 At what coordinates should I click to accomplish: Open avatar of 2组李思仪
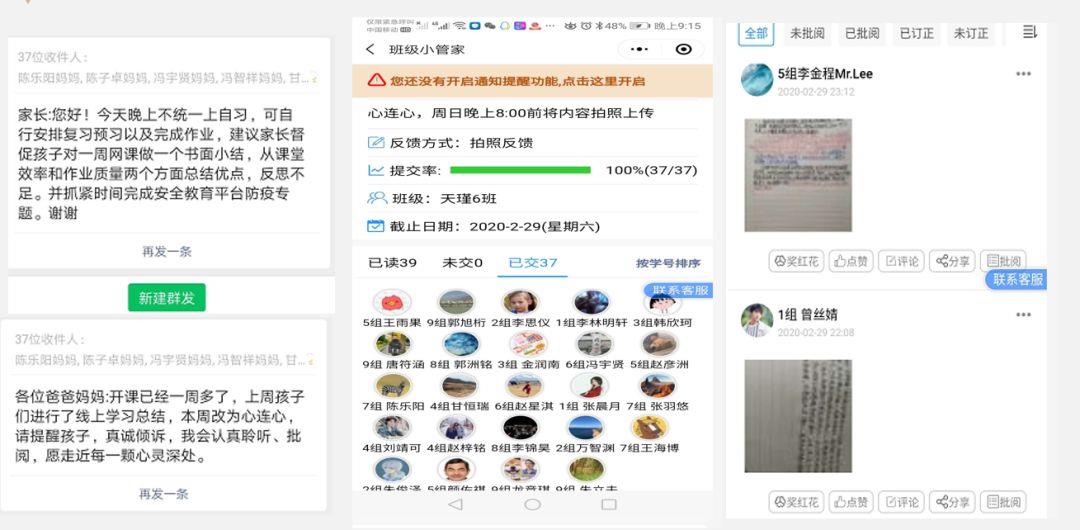coord(521,302)
